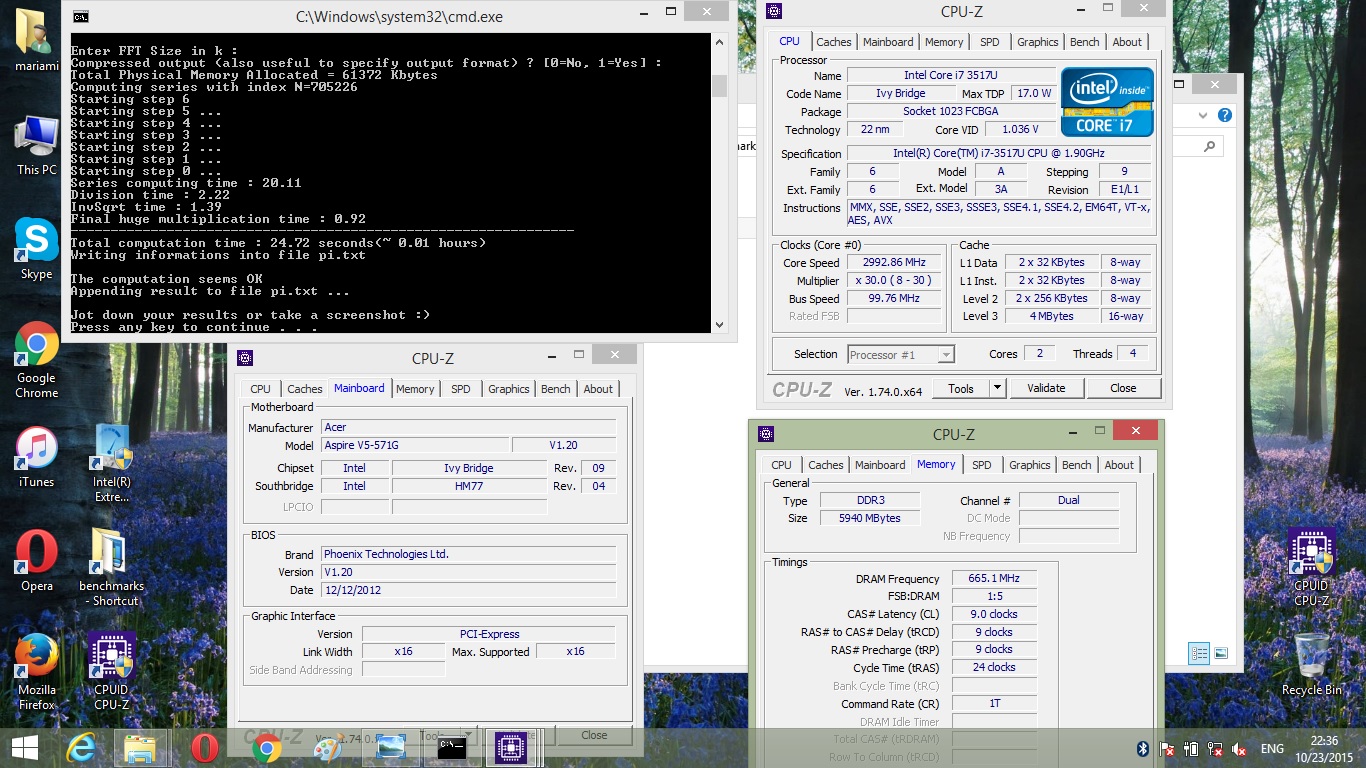The image size is (1366, 768).
Task: Open Memory tab in Mainboard window
Action: click(x=415, y=389)
